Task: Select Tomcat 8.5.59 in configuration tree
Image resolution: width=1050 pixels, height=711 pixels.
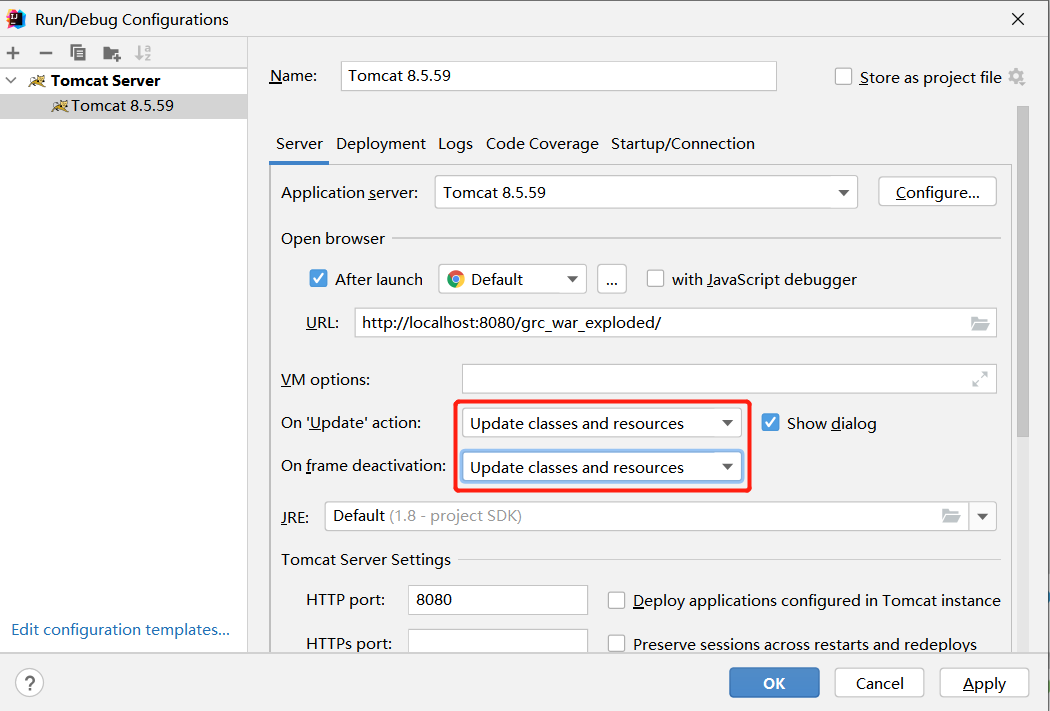Action: coord(123,106)
